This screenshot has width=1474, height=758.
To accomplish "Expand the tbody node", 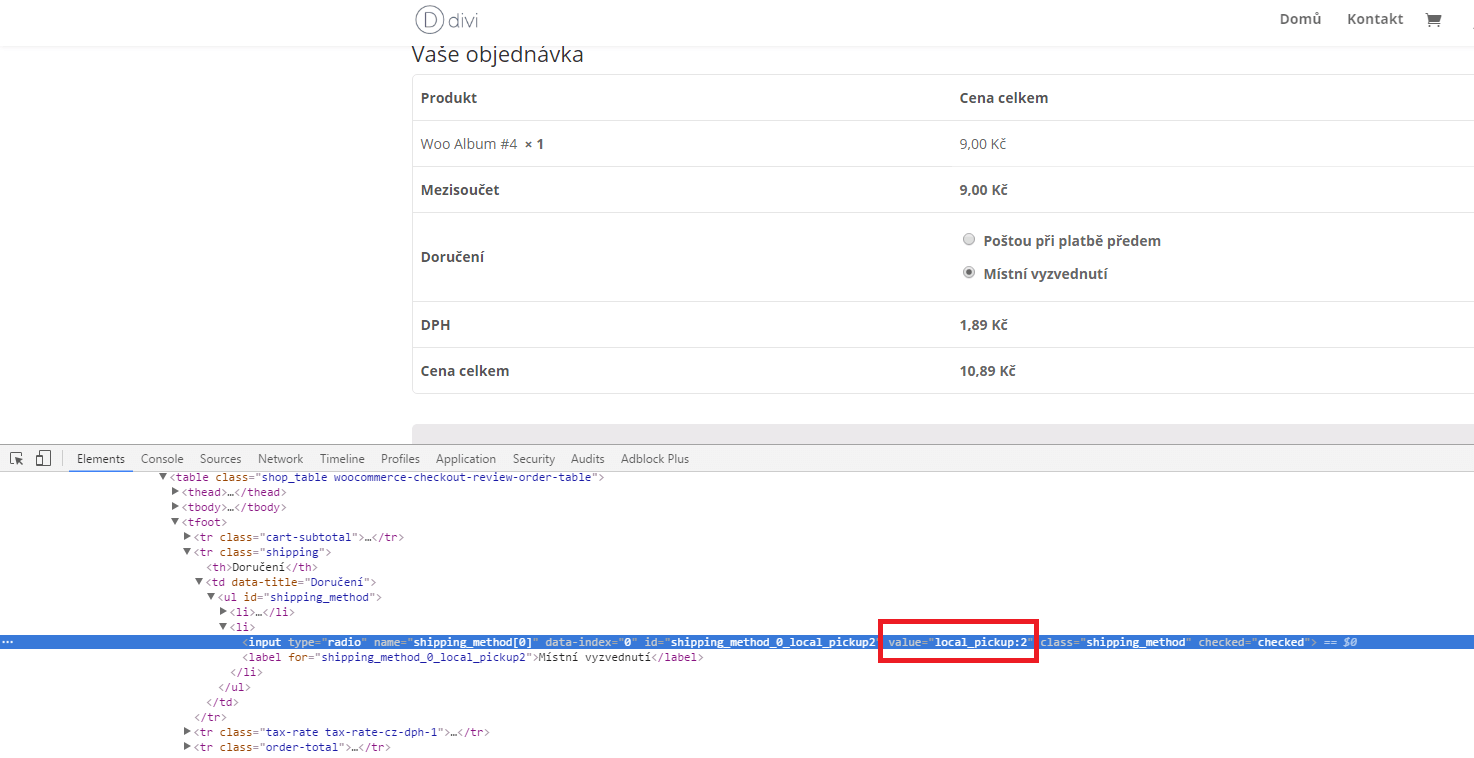I will [176, 507].
